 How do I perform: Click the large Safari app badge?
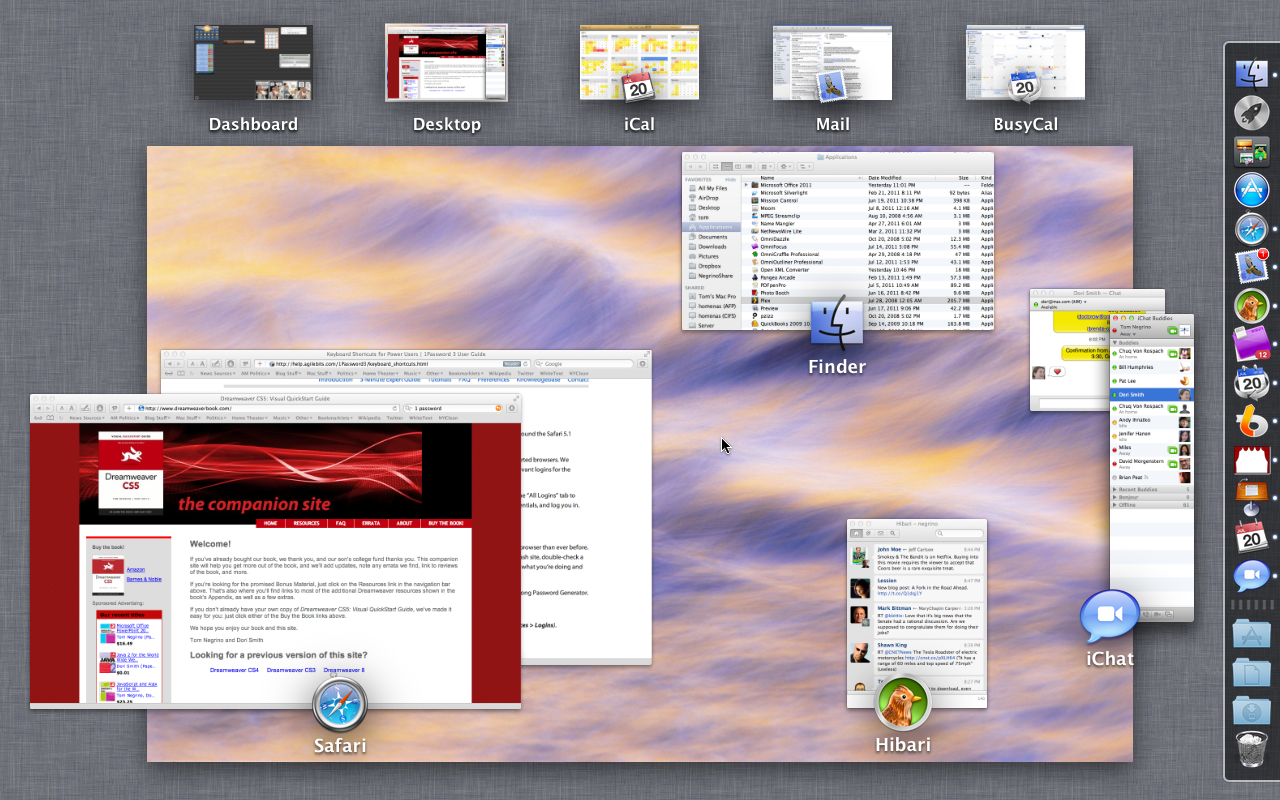coord(339,704)
